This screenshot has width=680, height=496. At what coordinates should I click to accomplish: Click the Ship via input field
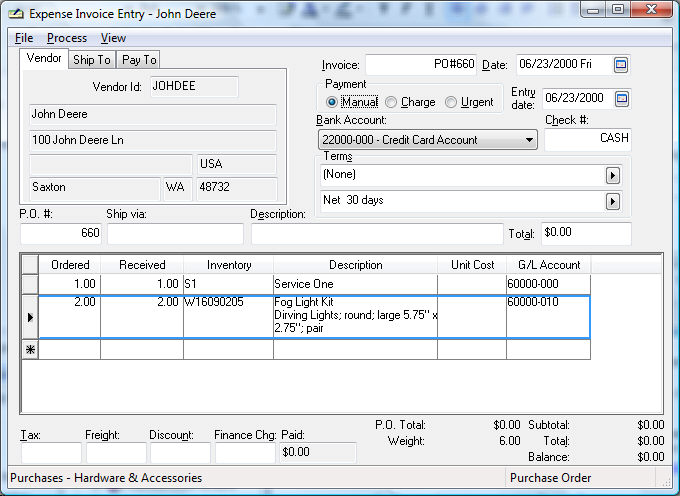175,233
